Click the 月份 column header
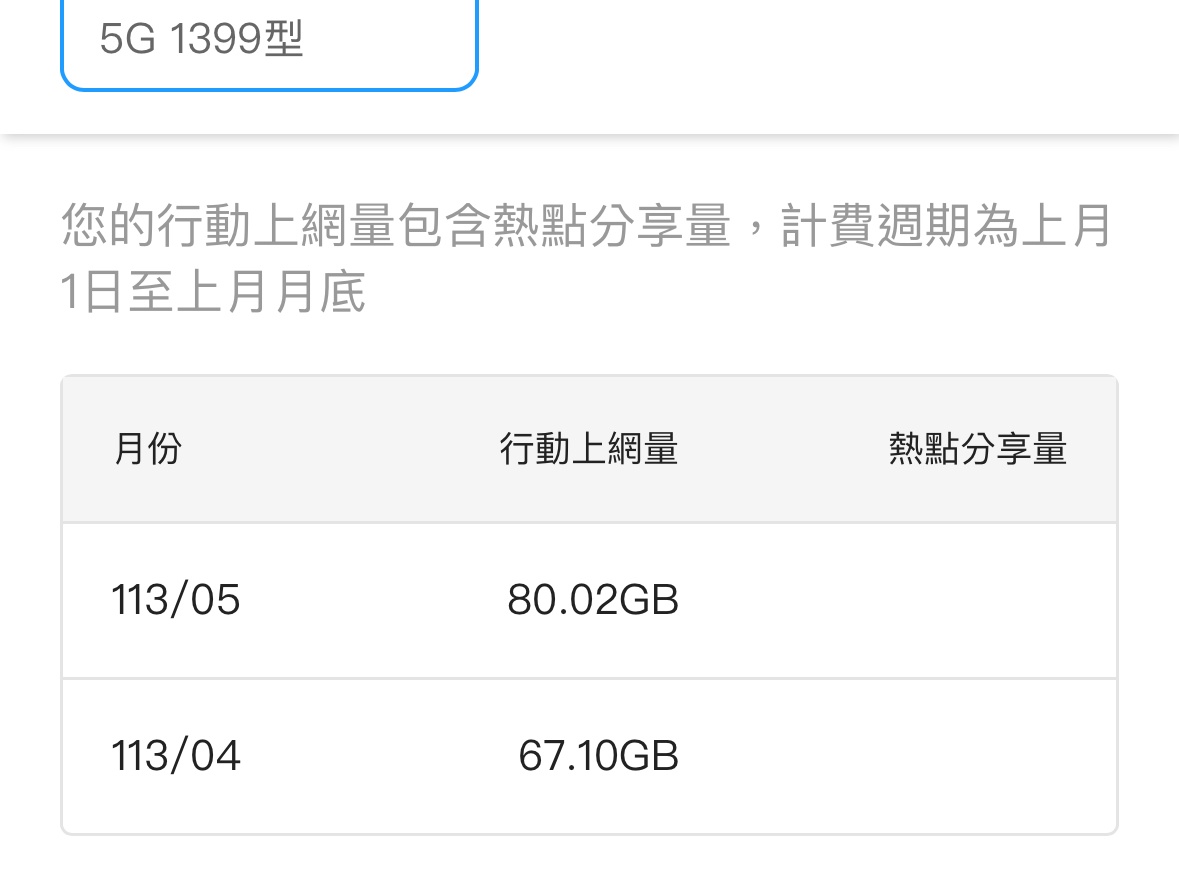The width and height of the screenshot is (1179, 871). click(x=148, y=449)
